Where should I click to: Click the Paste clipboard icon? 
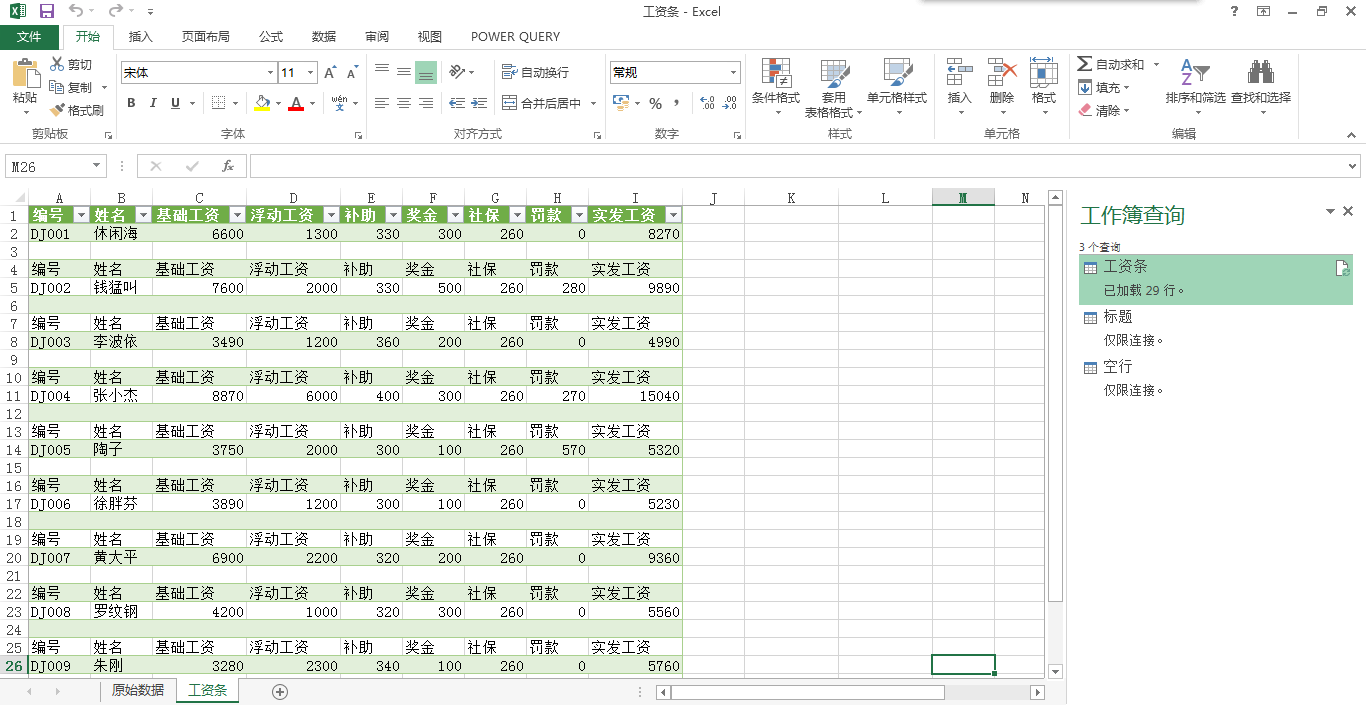tap(25, 74)
